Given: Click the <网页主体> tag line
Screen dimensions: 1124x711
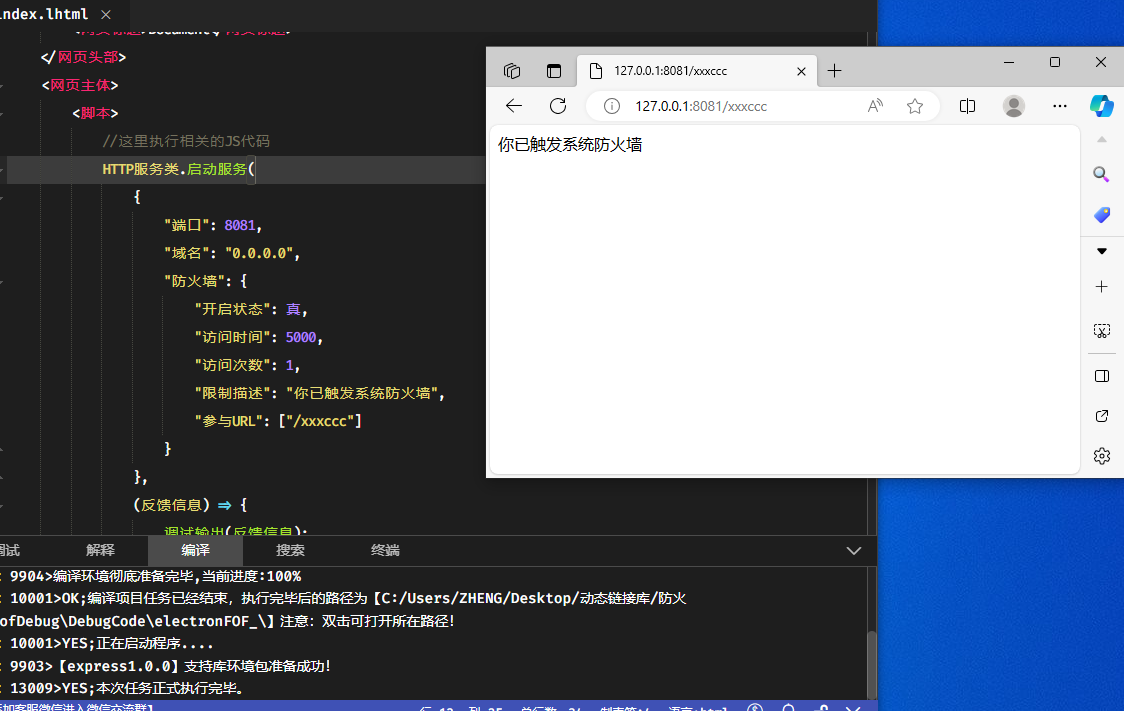Looking at the screenshot, I should (80, 85).
